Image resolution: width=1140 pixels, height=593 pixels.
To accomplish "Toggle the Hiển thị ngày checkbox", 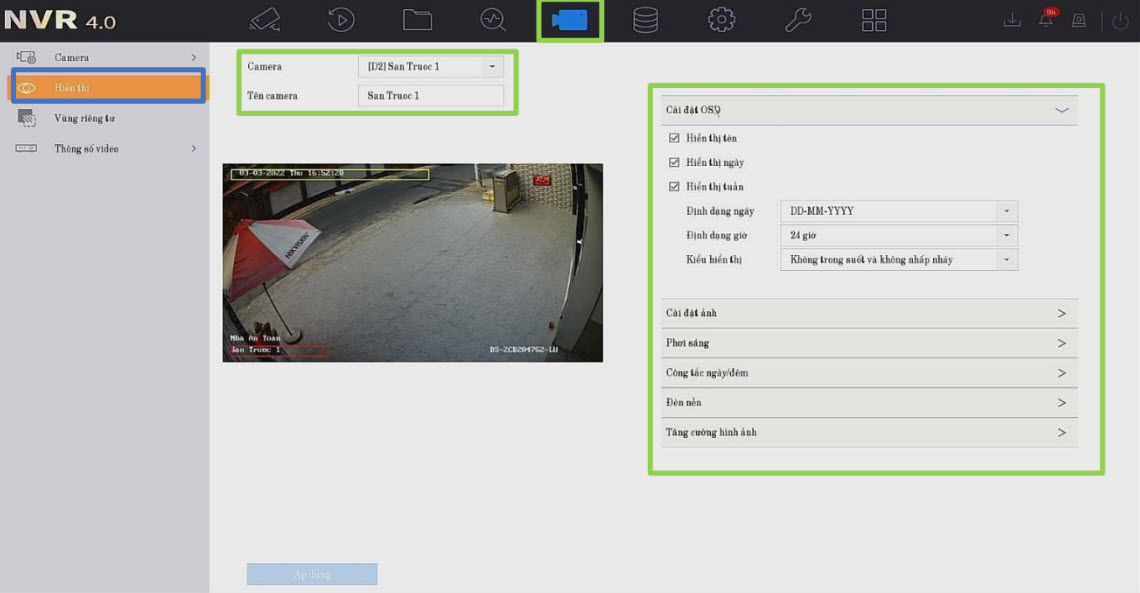I will click(x=674, y=162).
